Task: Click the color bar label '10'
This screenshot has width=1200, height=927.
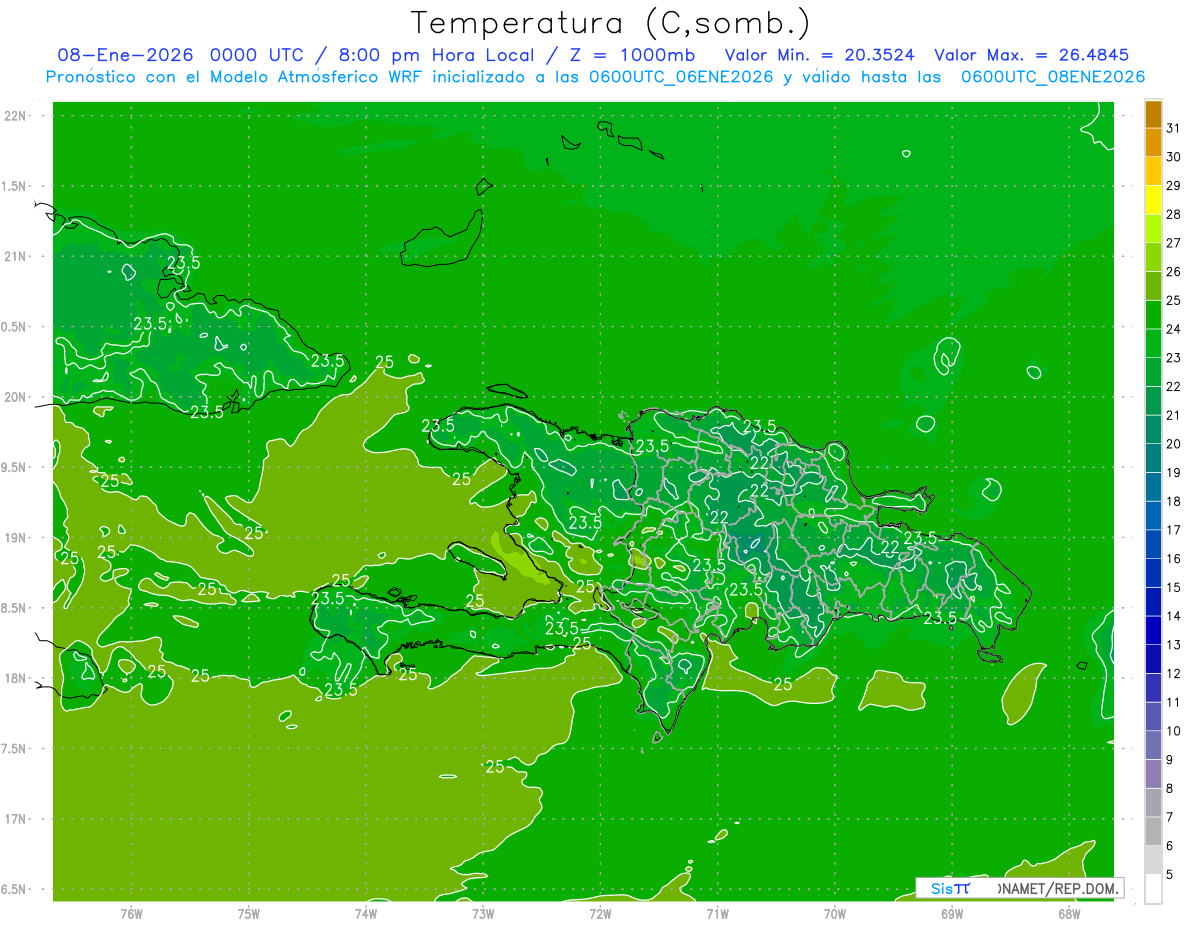Action: (x=1174, y=731)
